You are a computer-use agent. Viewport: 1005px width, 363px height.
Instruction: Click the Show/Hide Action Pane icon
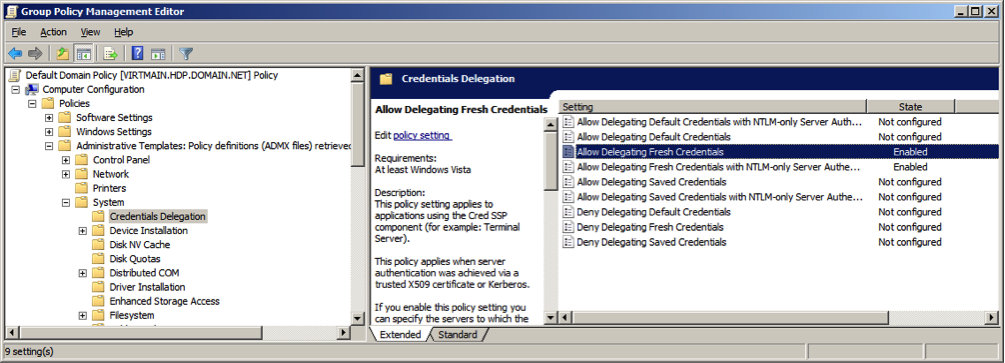point(158,53)
